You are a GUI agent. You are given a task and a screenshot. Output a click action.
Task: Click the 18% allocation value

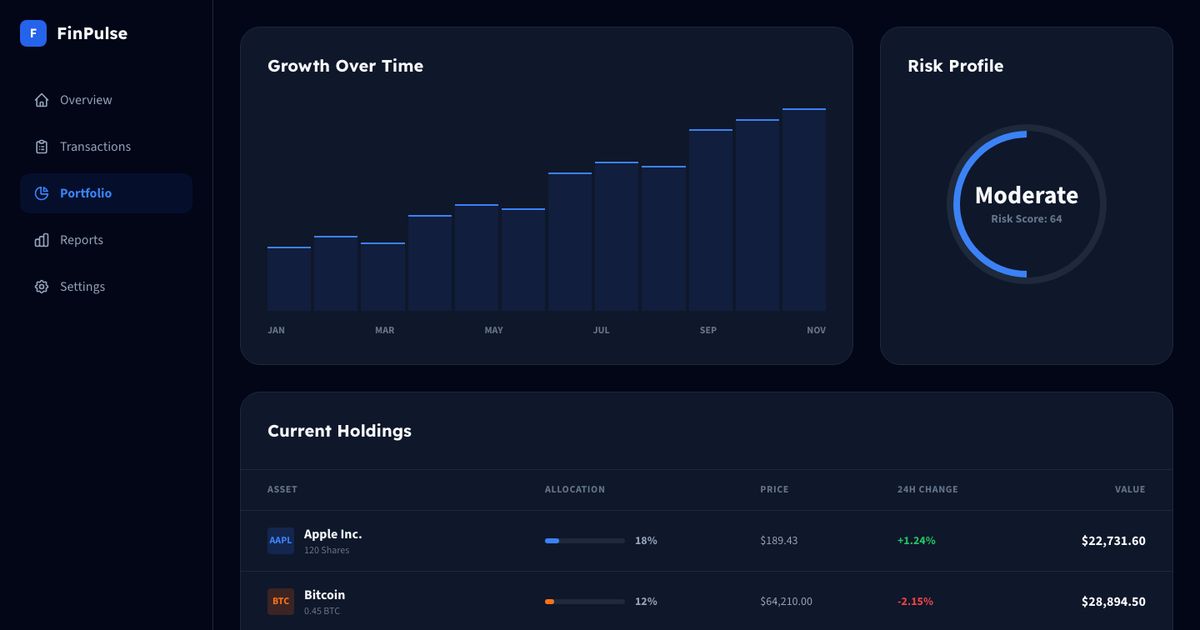[646, 541]
